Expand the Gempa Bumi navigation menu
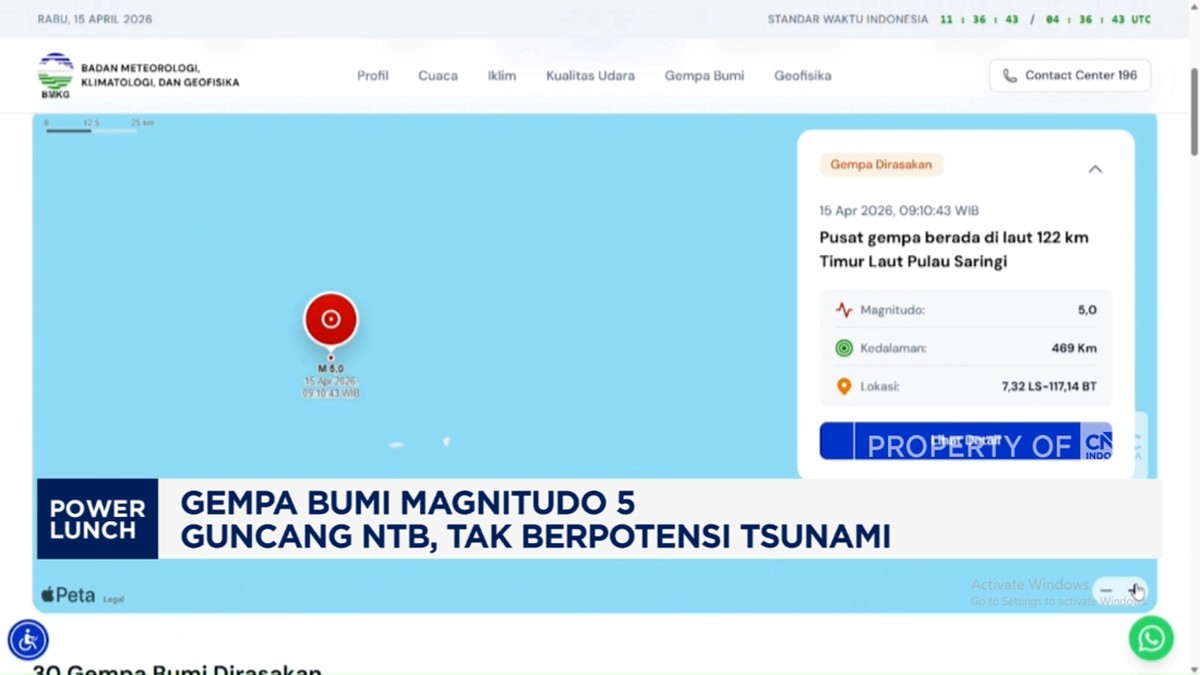Image resolution: width=1200 pixels, height=675 pixels. tap(704, 75)
